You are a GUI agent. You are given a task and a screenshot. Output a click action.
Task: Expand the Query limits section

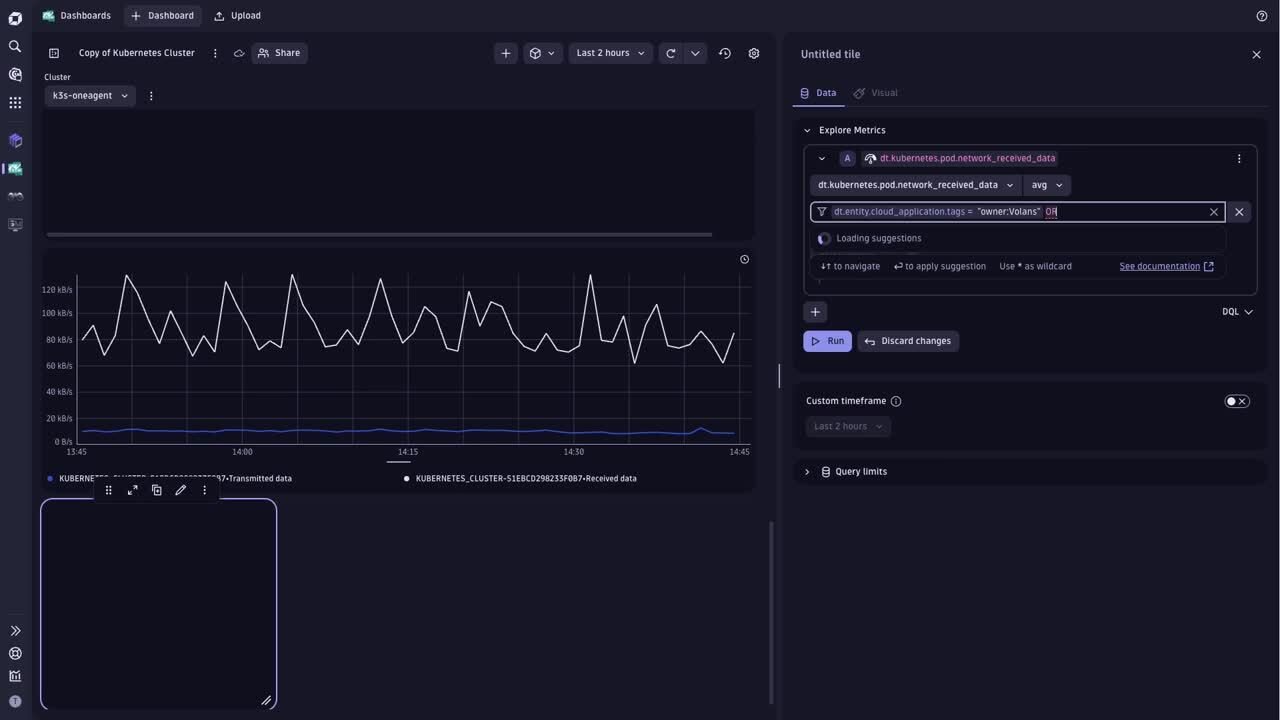point(808,472)
